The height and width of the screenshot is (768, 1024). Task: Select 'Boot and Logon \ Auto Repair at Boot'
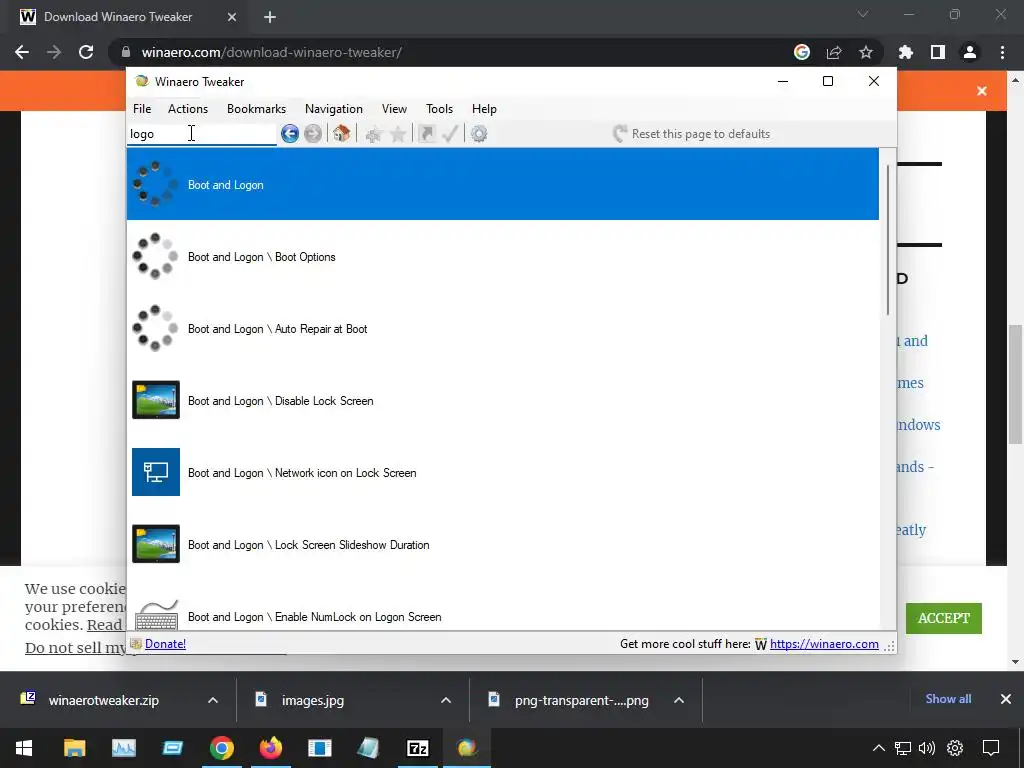(503, 328)
